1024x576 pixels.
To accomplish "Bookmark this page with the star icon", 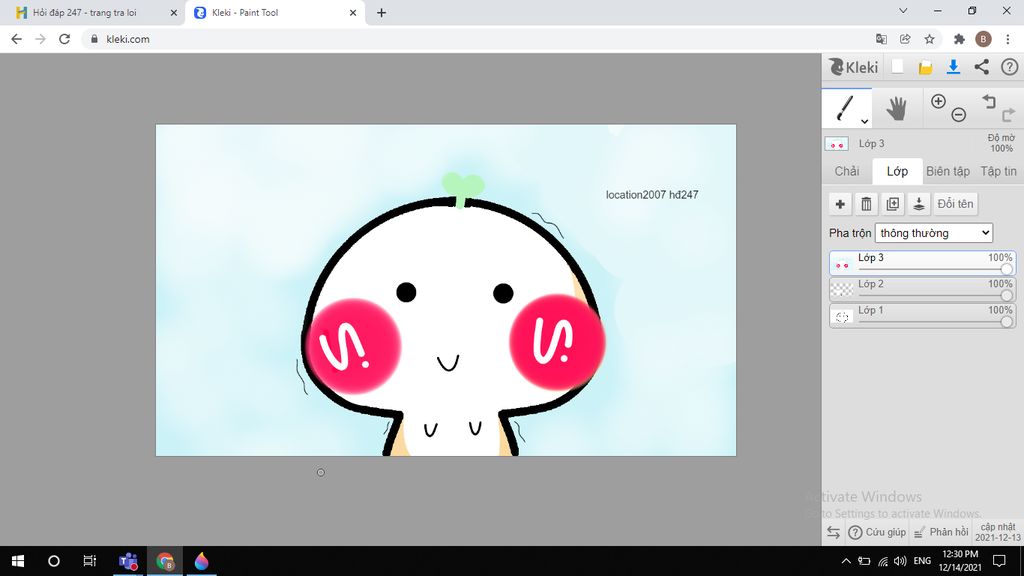I will [x=929, y=39].
